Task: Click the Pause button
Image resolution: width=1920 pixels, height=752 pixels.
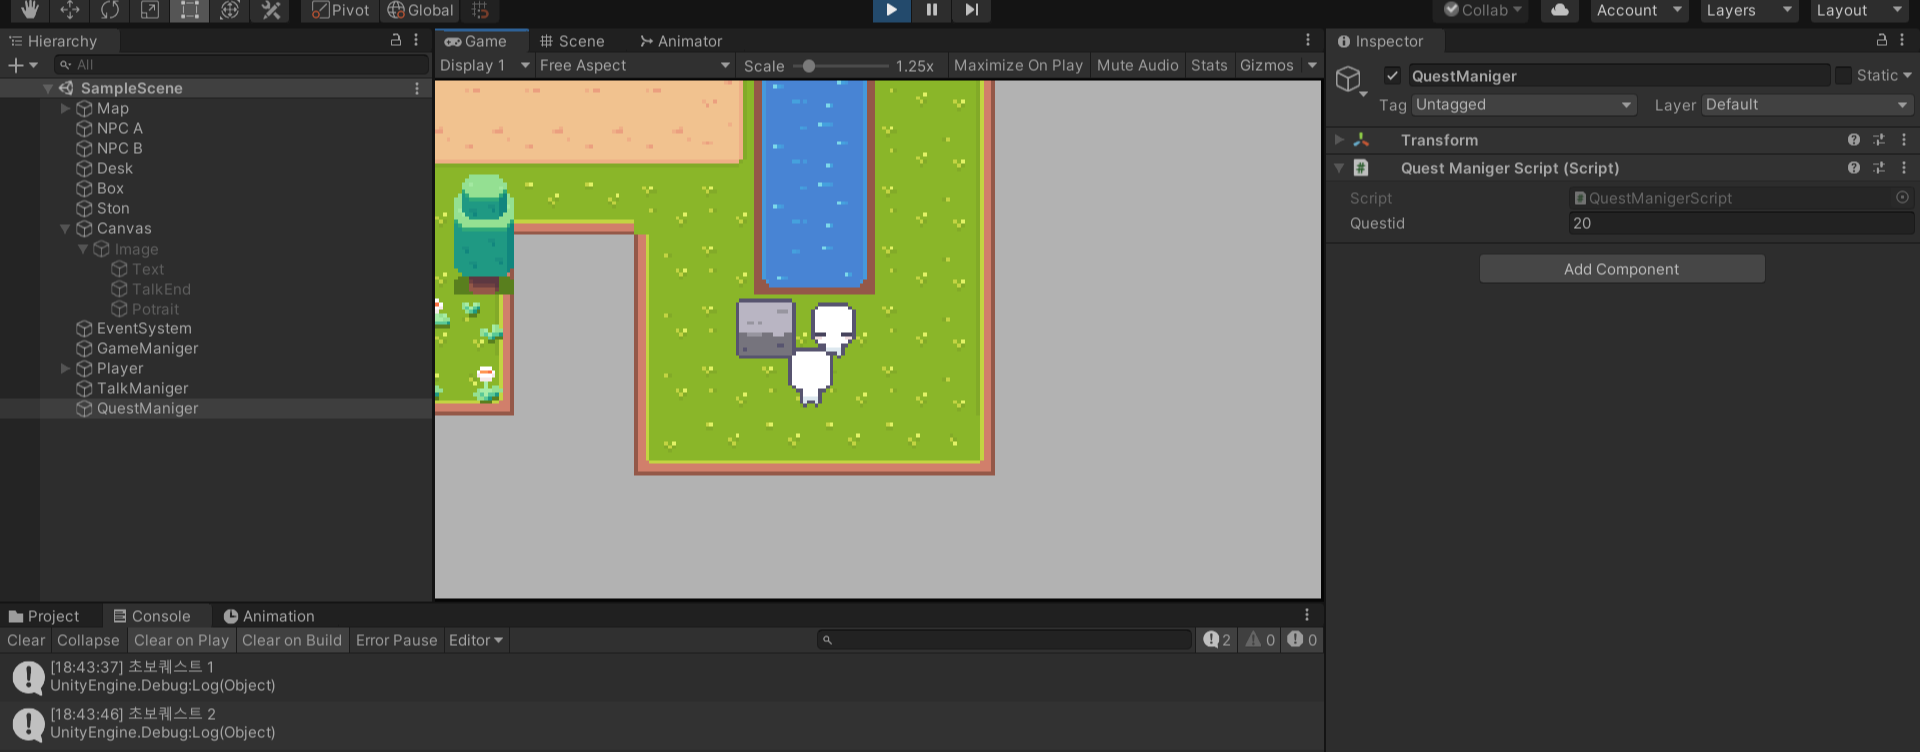Action: [x=931, y=10]
